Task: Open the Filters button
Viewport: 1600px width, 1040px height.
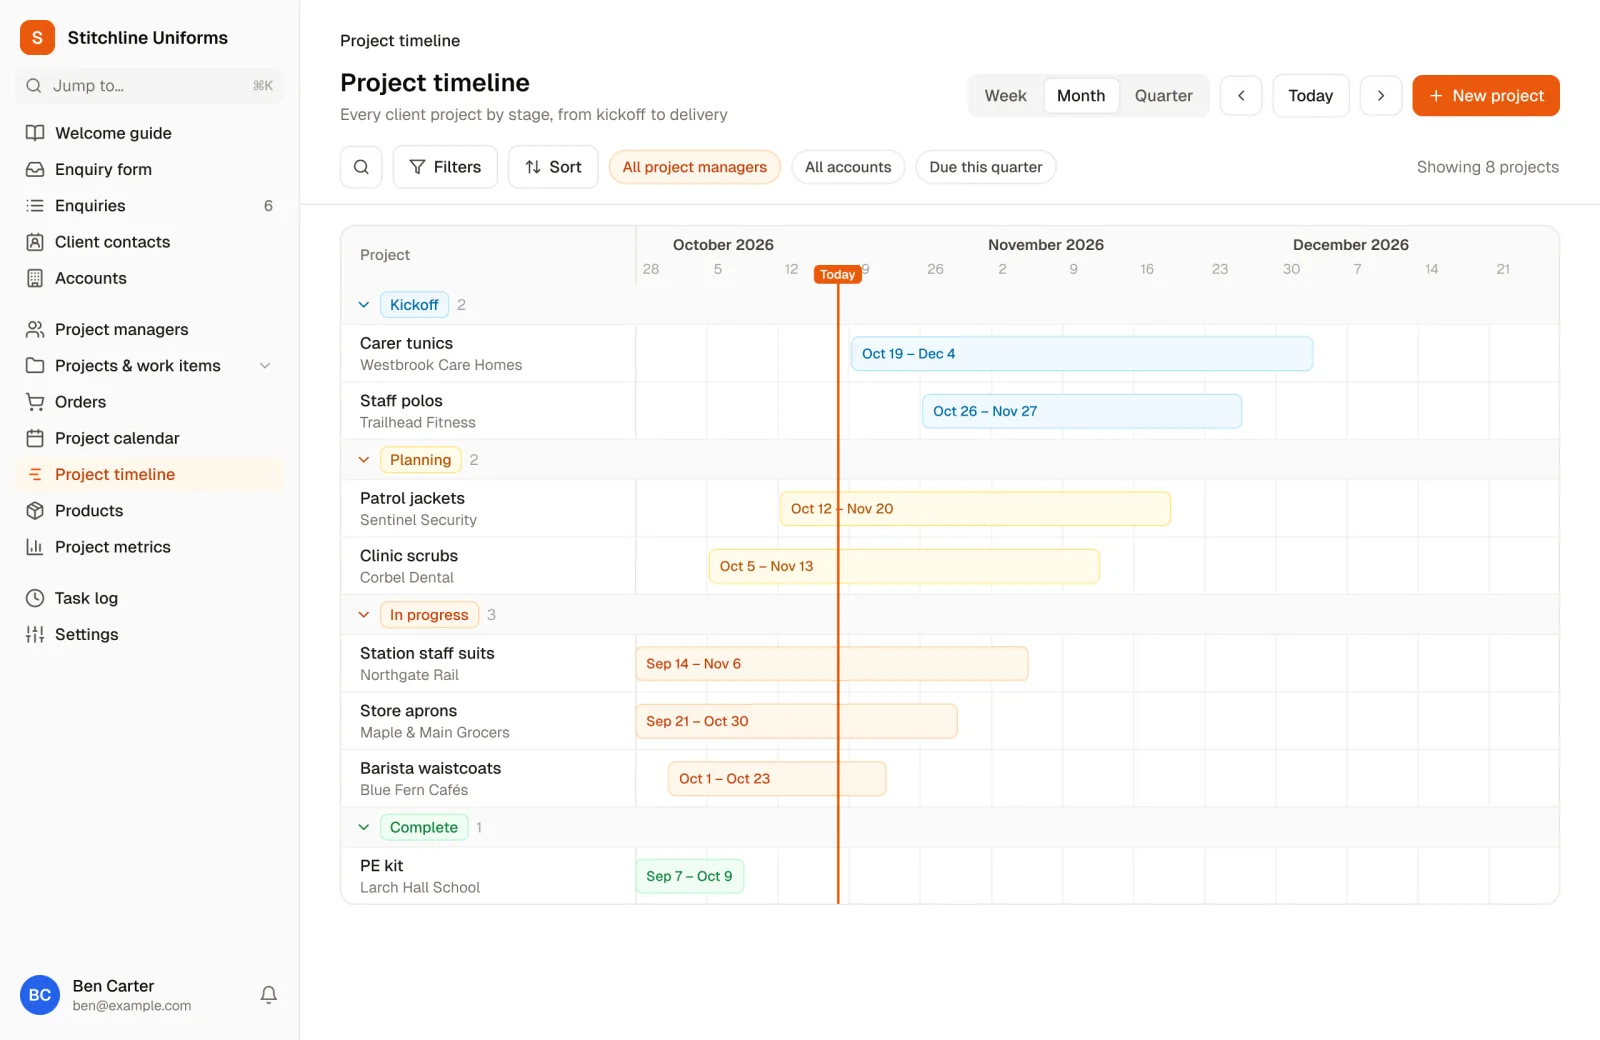Action: [x=445, y=167]
